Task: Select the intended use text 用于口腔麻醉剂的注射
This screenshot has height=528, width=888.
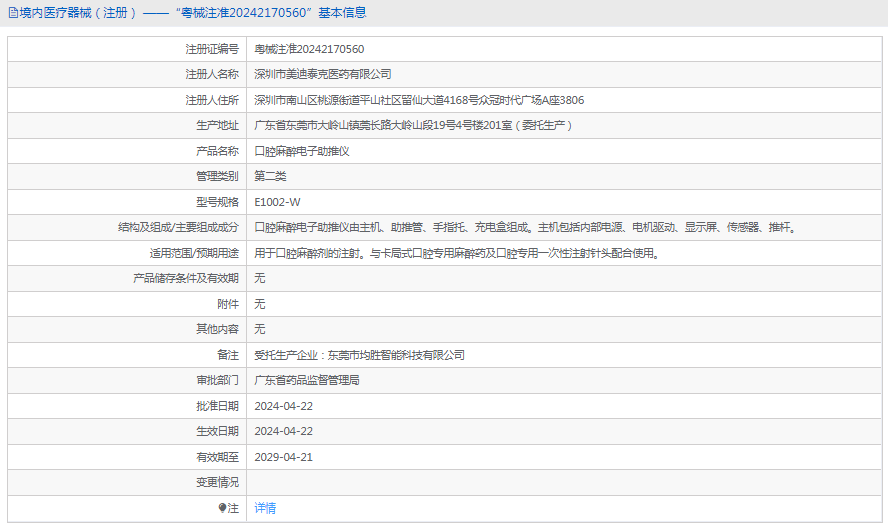Action: pyautogui.click(x=458, y=253)
